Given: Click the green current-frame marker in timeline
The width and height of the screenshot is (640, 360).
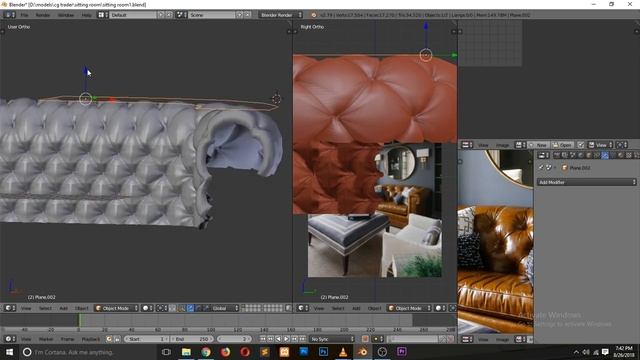Looking at the screenshot, I should pos(79,320).
